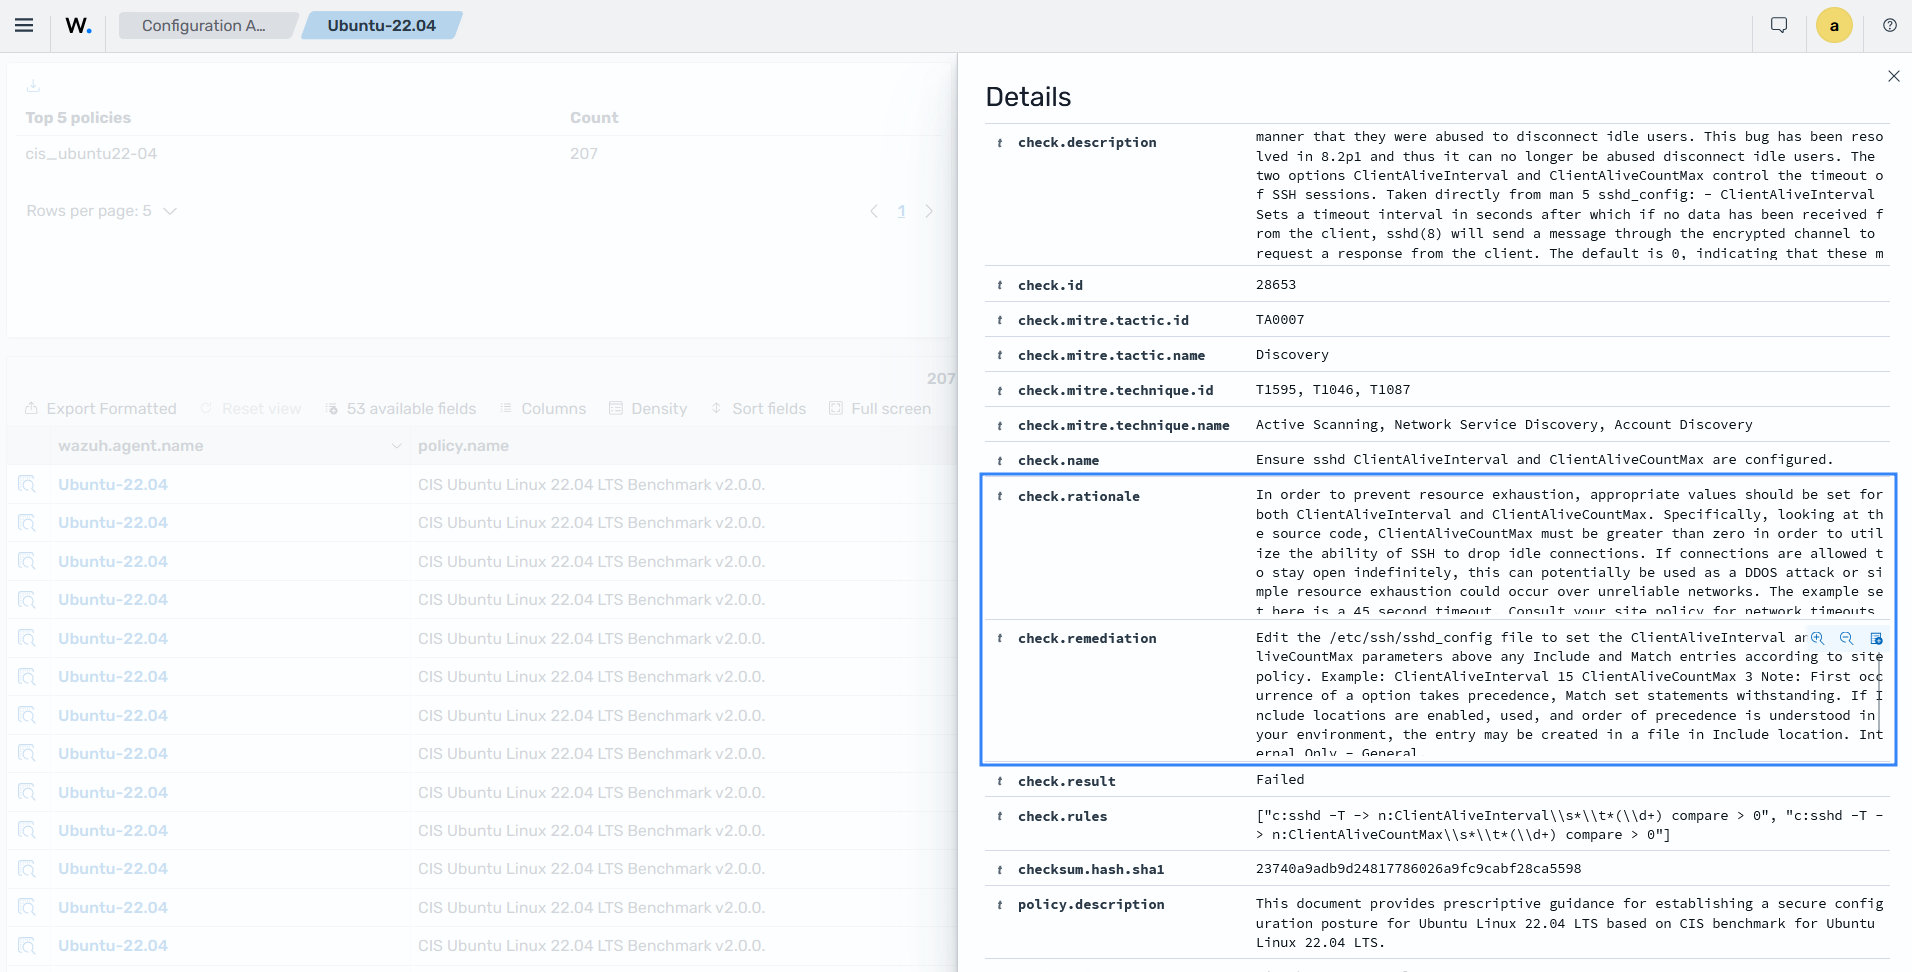The width and height of the screenshot is (1912, 972).
Task: Click the checksum.hash.sha1 hash value
Action: pos(1418,869)
